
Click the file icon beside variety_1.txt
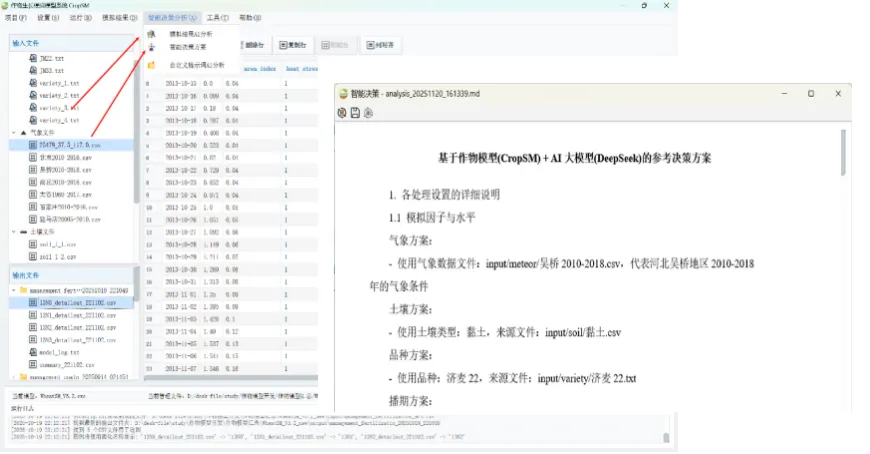coord(33,83)
